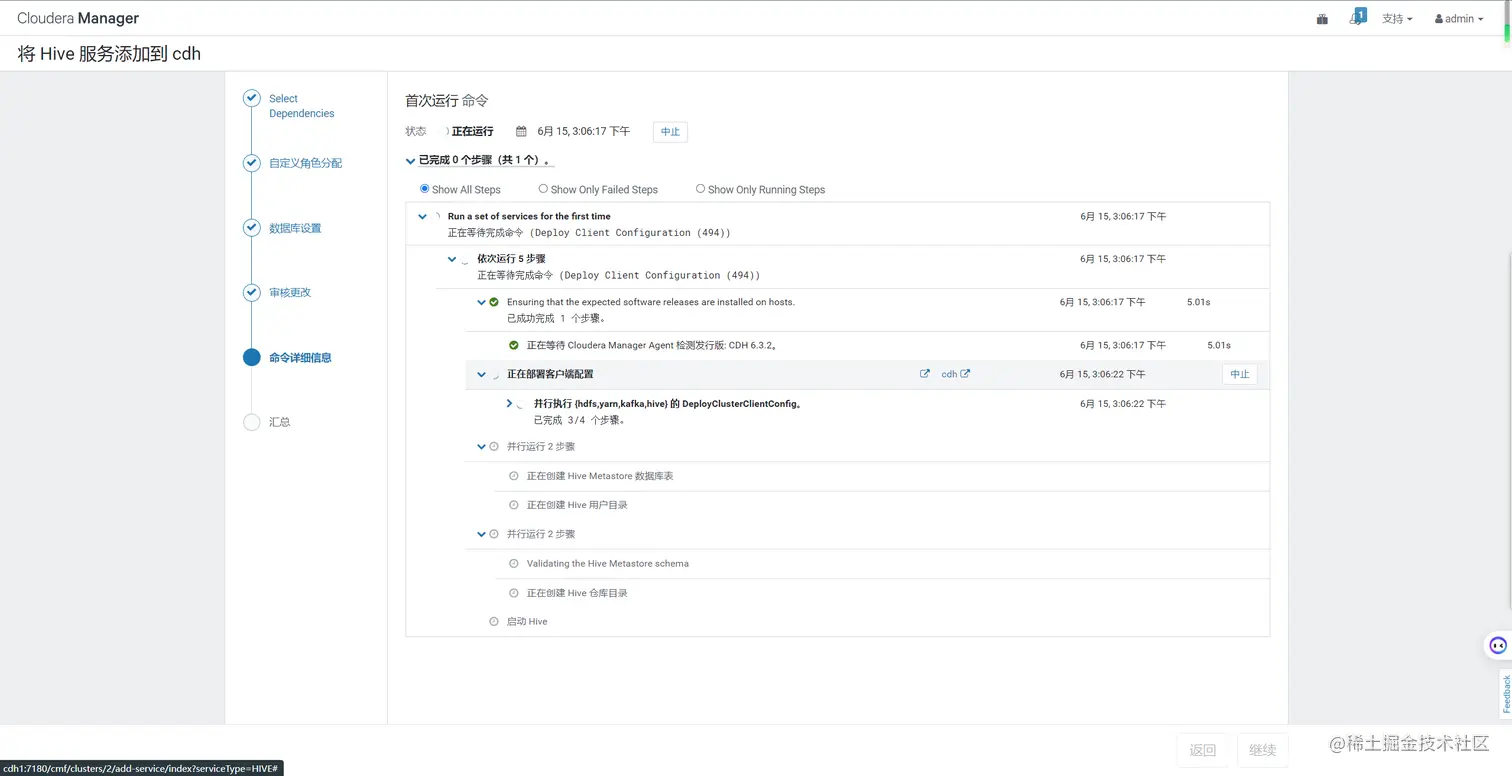
Task: Click the Select Dependencies step checkmark circle
Action: tap(252, 98)
